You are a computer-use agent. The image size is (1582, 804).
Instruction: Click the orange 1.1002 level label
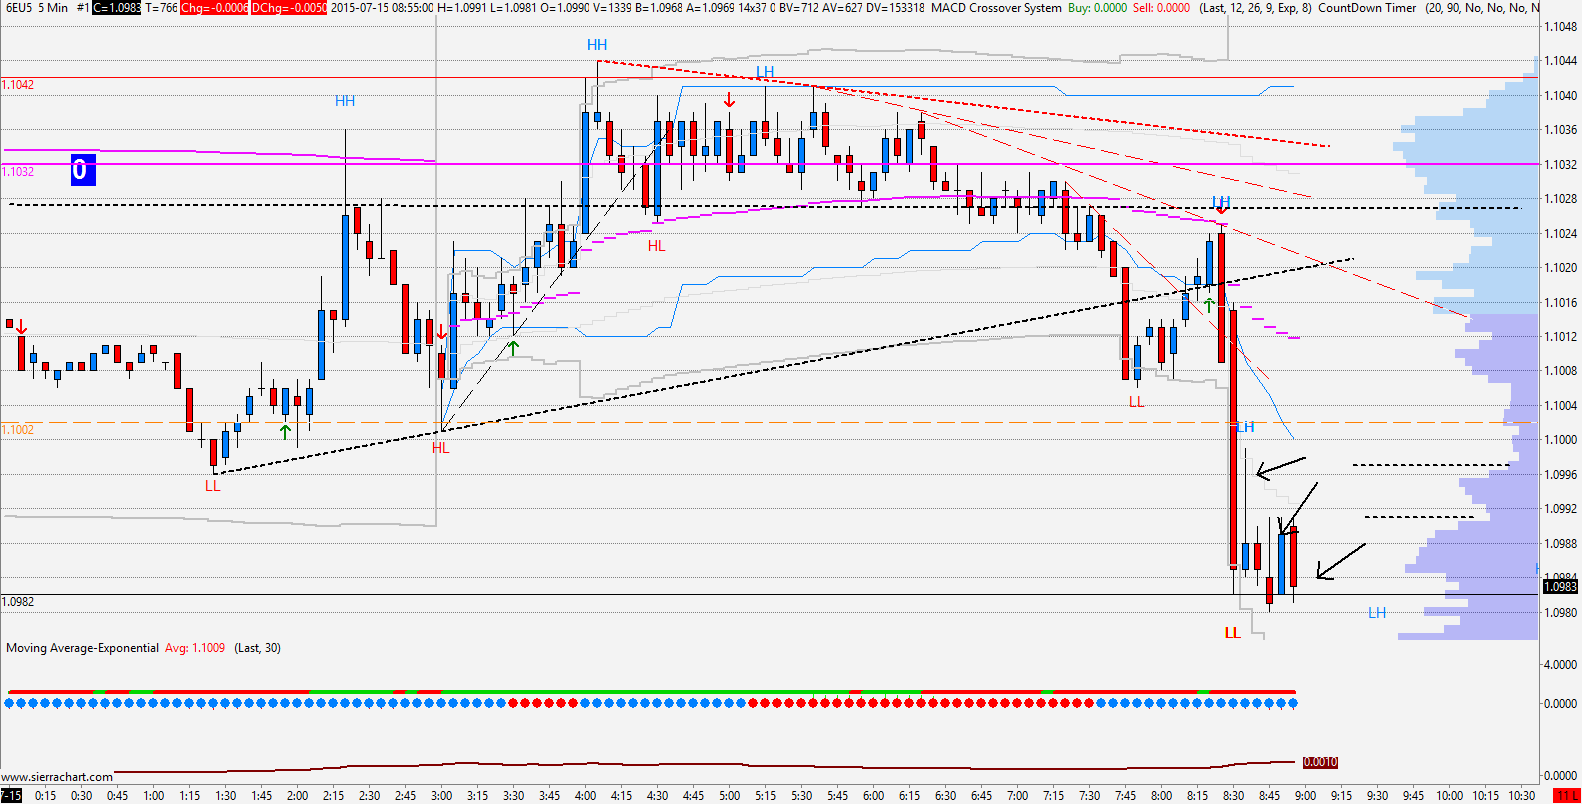[18, 430]
